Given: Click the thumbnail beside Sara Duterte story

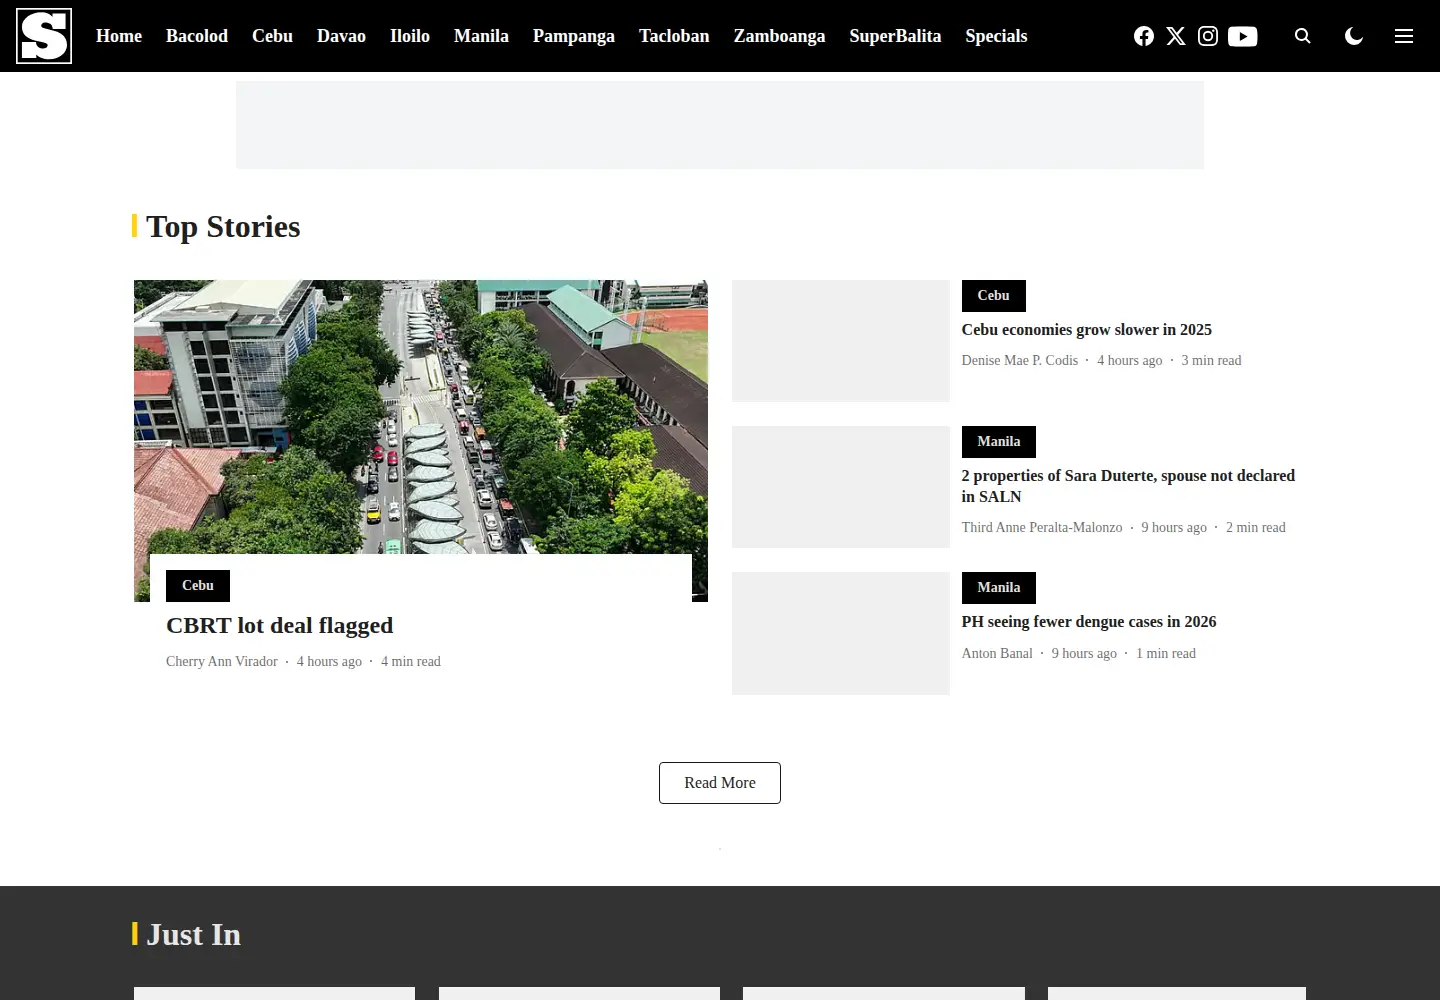Looking at the screenshot, I should (x=841, y=487).
